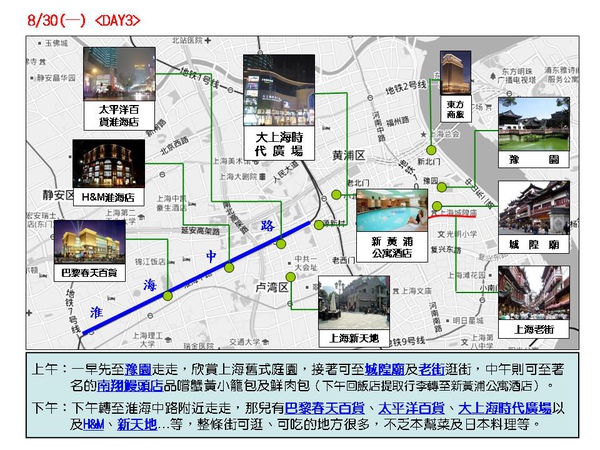The width and height of the screenshot is (600, 450).
Task: Select the 上海老街 crowd photo
Action: [534, 293]
